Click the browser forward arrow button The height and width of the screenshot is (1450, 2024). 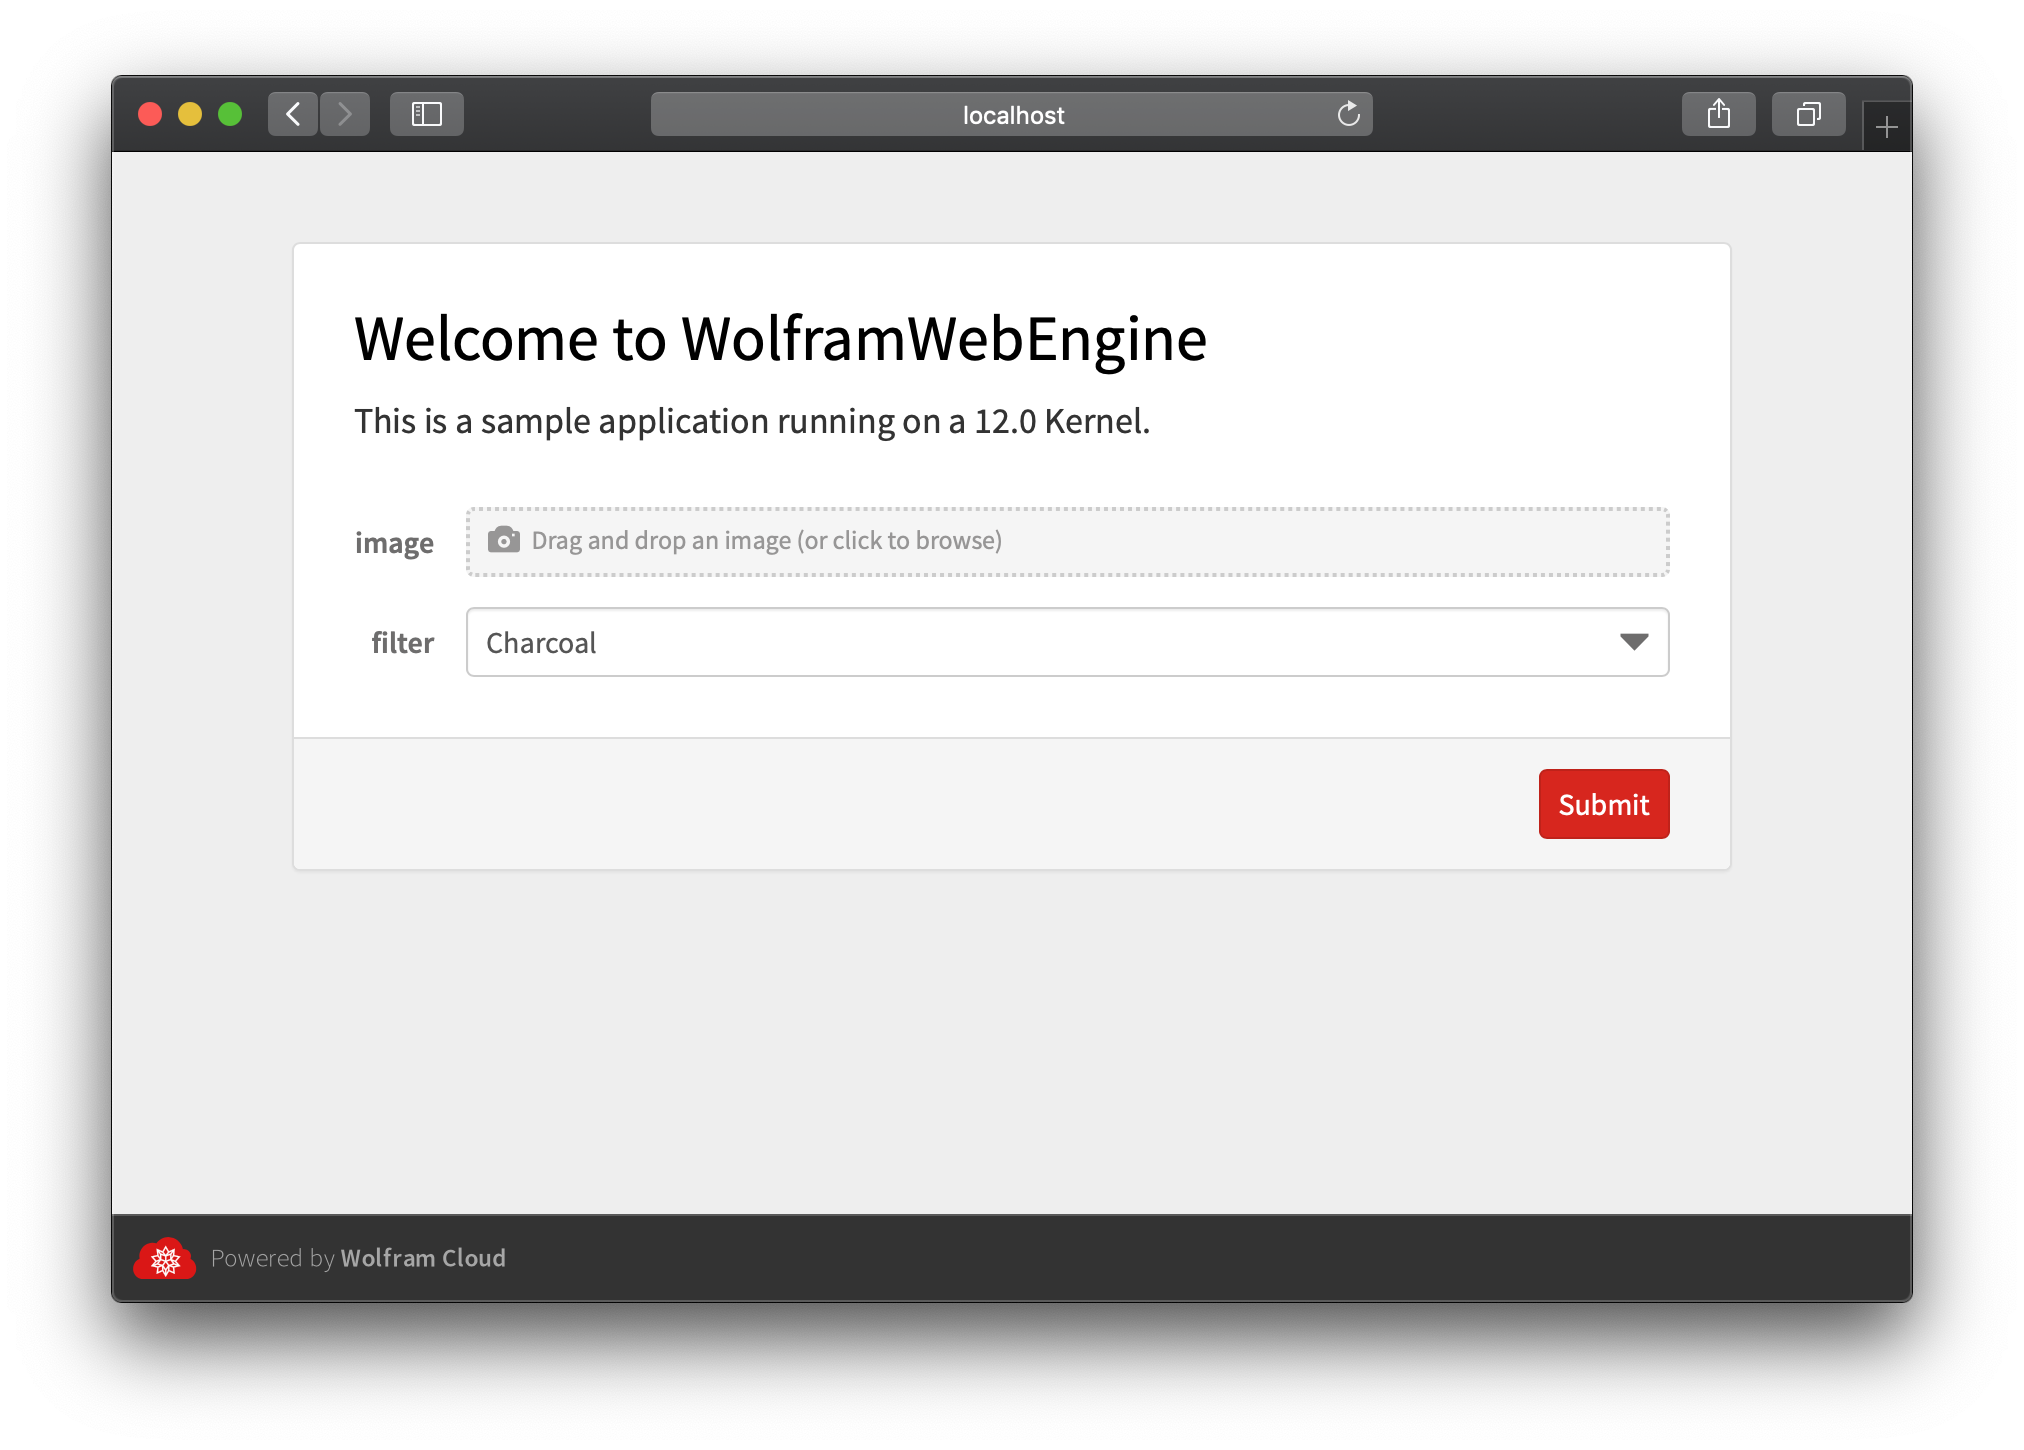pyautogui.click(x=345, y=114)
